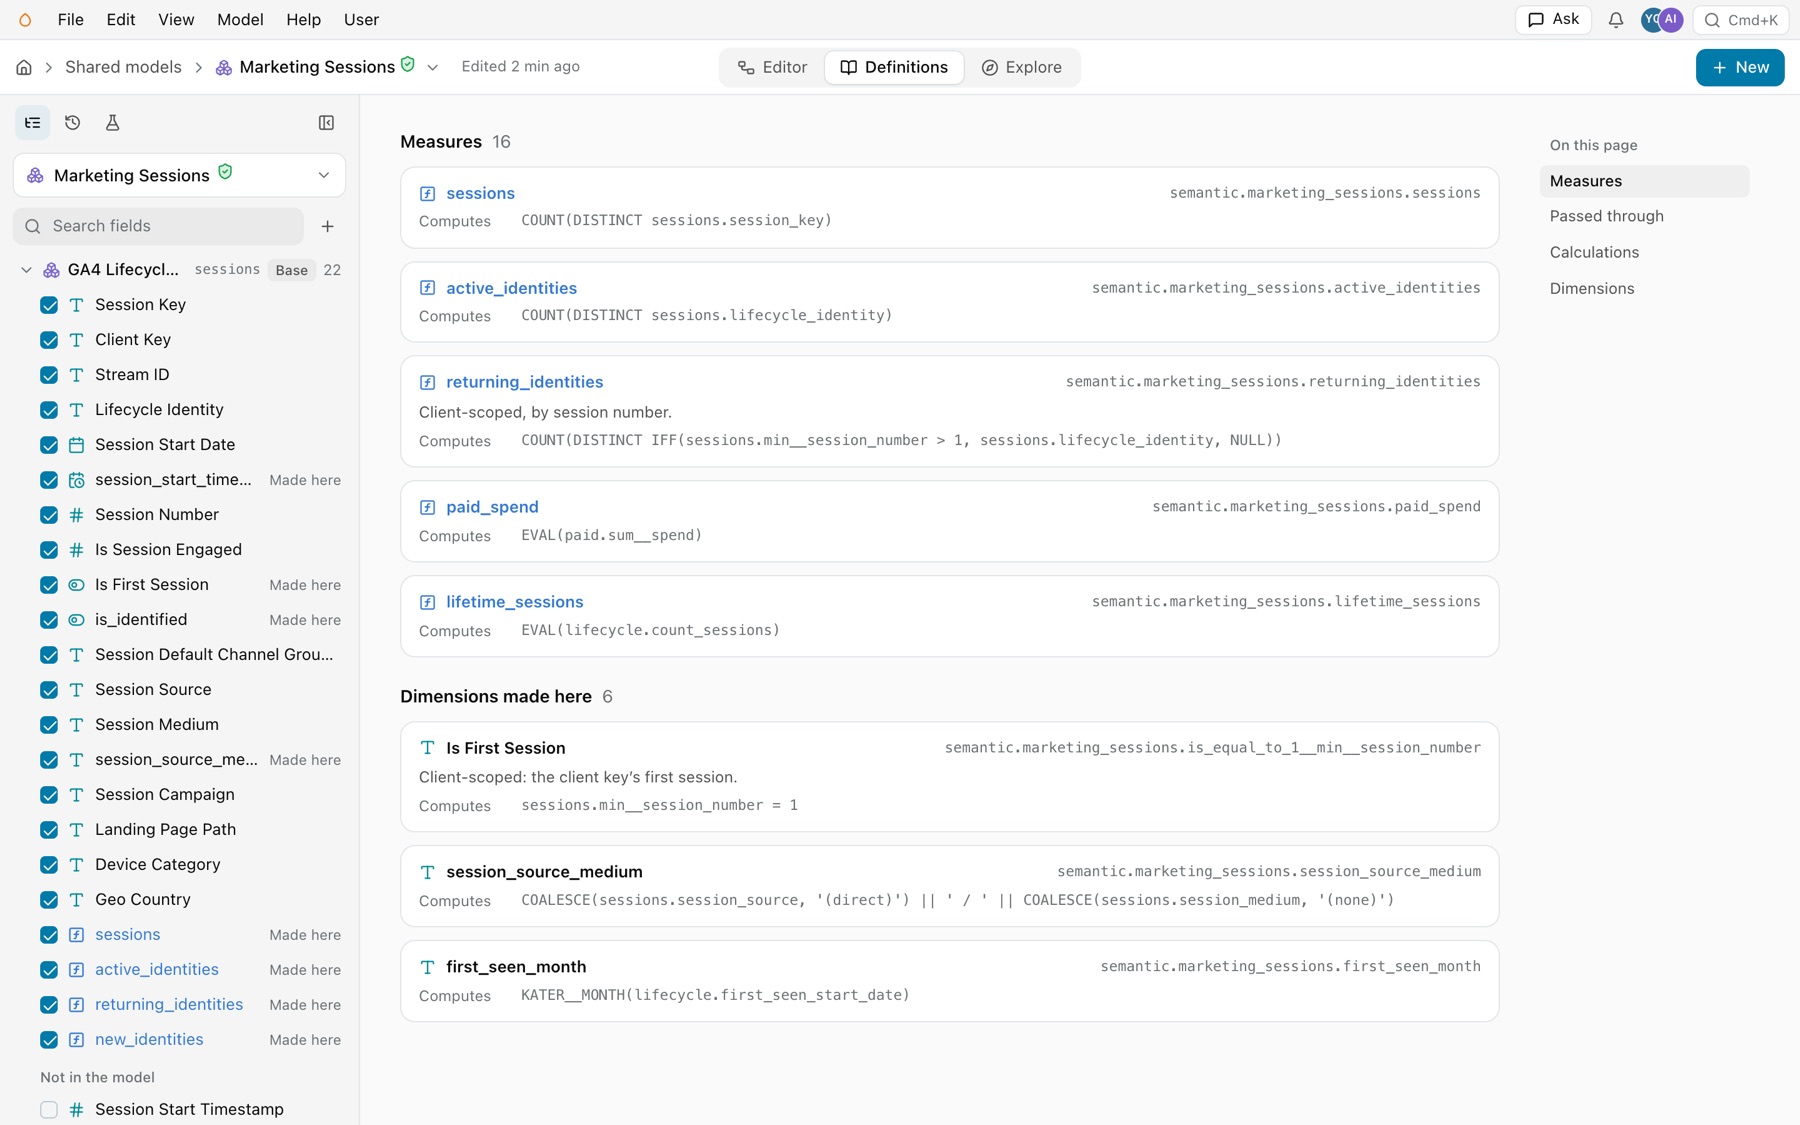The width and height of the screenshot is (1800, 1125).
Task: Click the text type icon of first_seen_month
Action: tap(427, 967)
